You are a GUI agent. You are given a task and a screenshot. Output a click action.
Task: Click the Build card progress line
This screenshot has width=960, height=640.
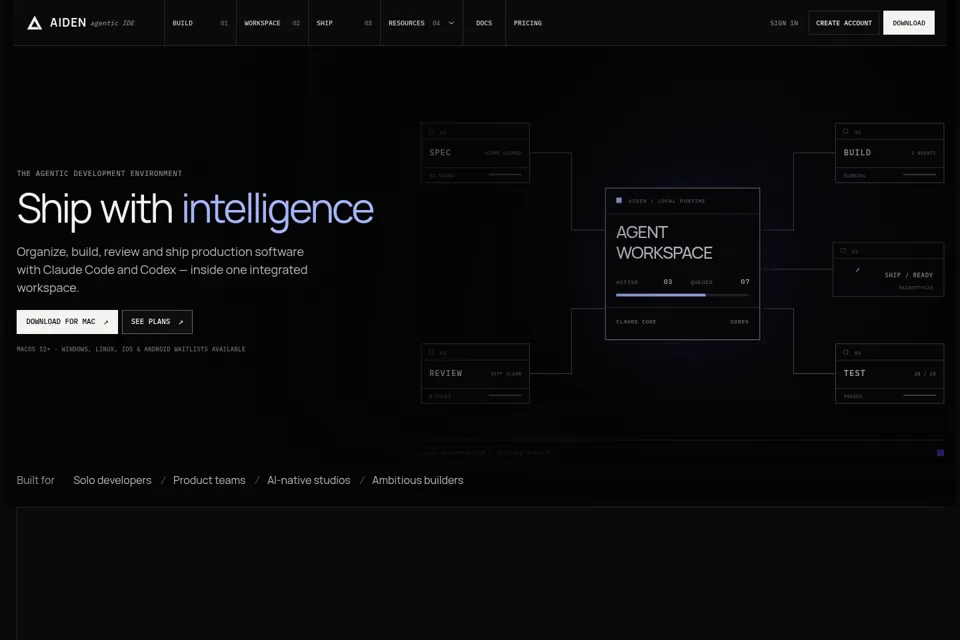point(920,175)
